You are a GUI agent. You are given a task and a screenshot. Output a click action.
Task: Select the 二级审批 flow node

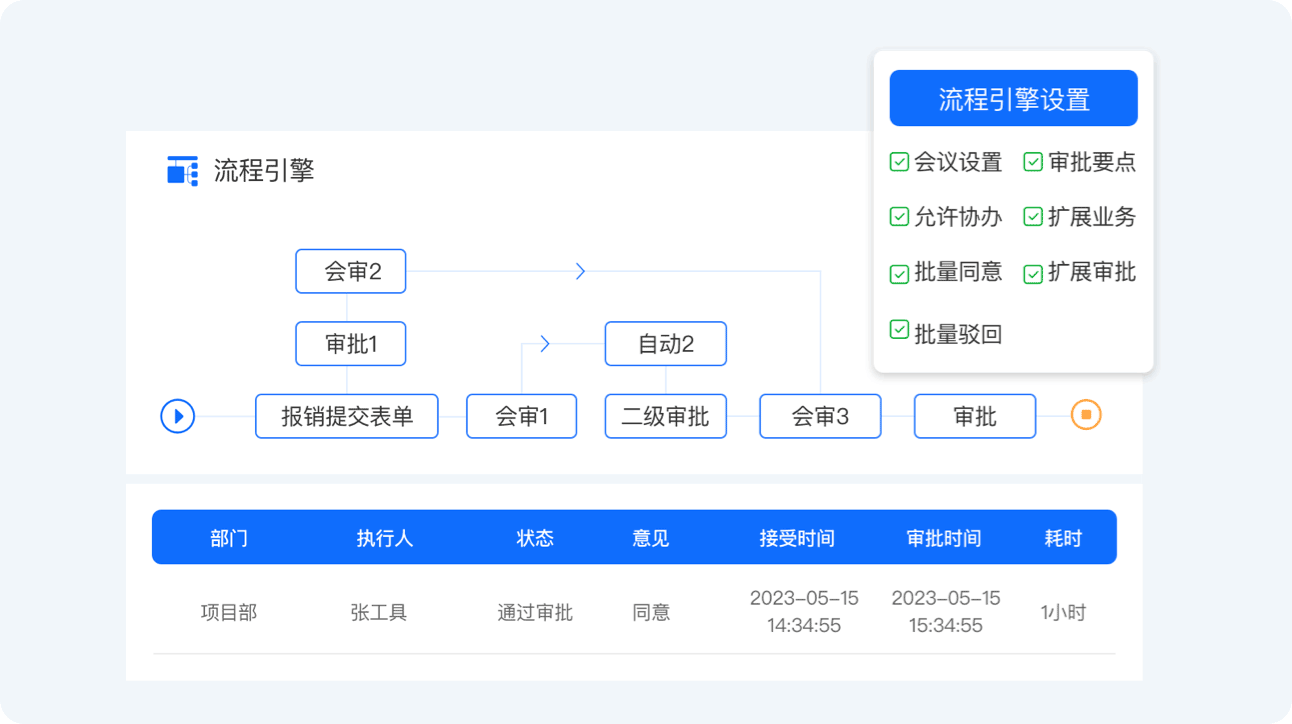[x=665, y=417]
